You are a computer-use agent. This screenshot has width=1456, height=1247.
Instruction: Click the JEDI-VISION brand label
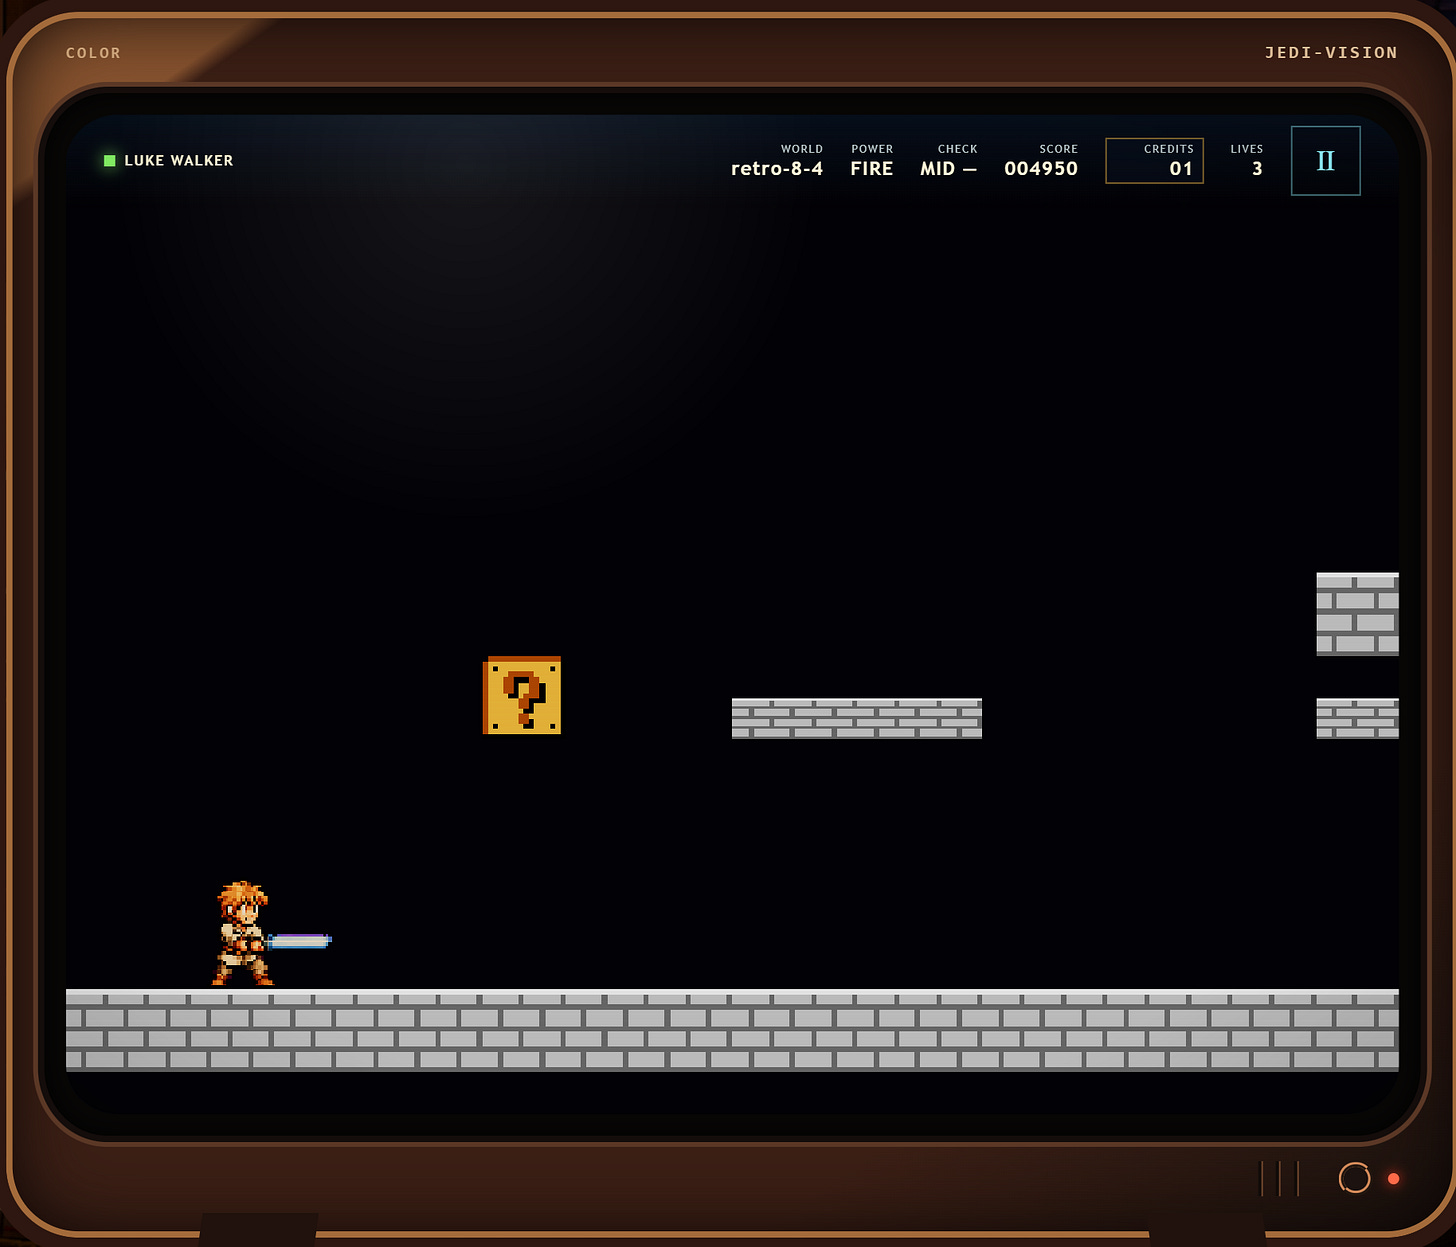(x=1331, y=53)
